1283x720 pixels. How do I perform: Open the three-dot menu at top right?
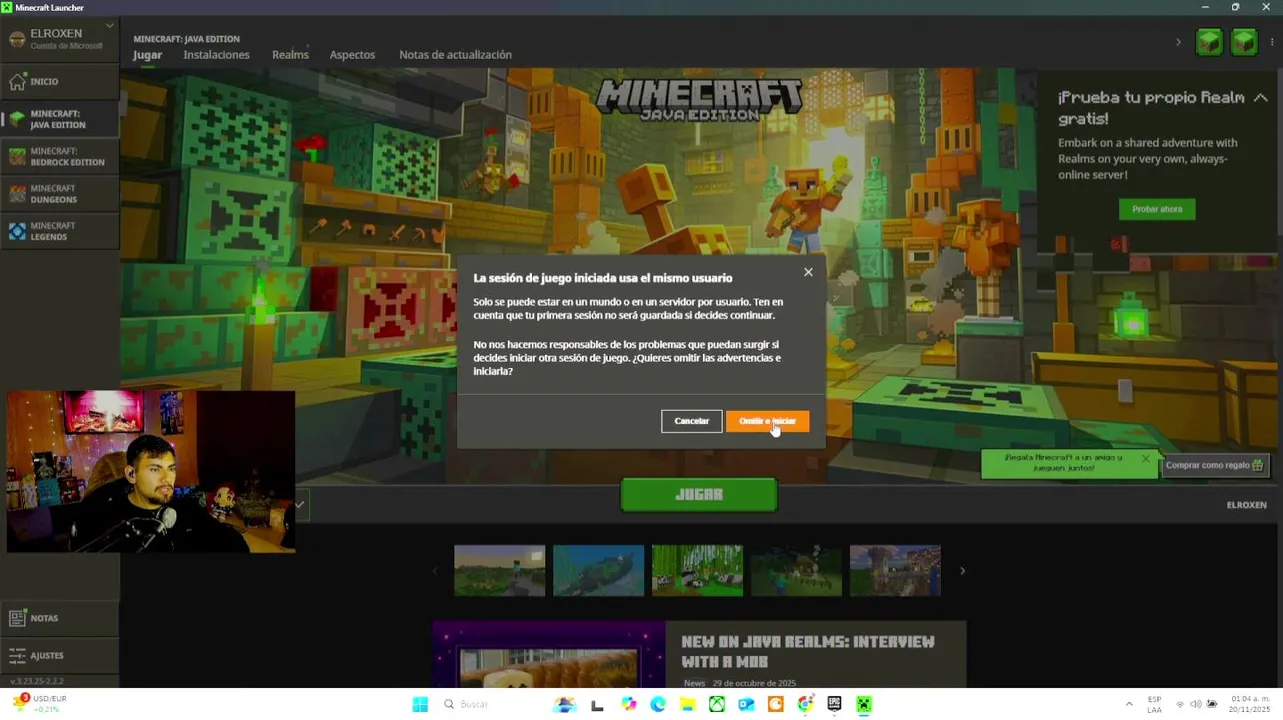tap(1272, 42)
